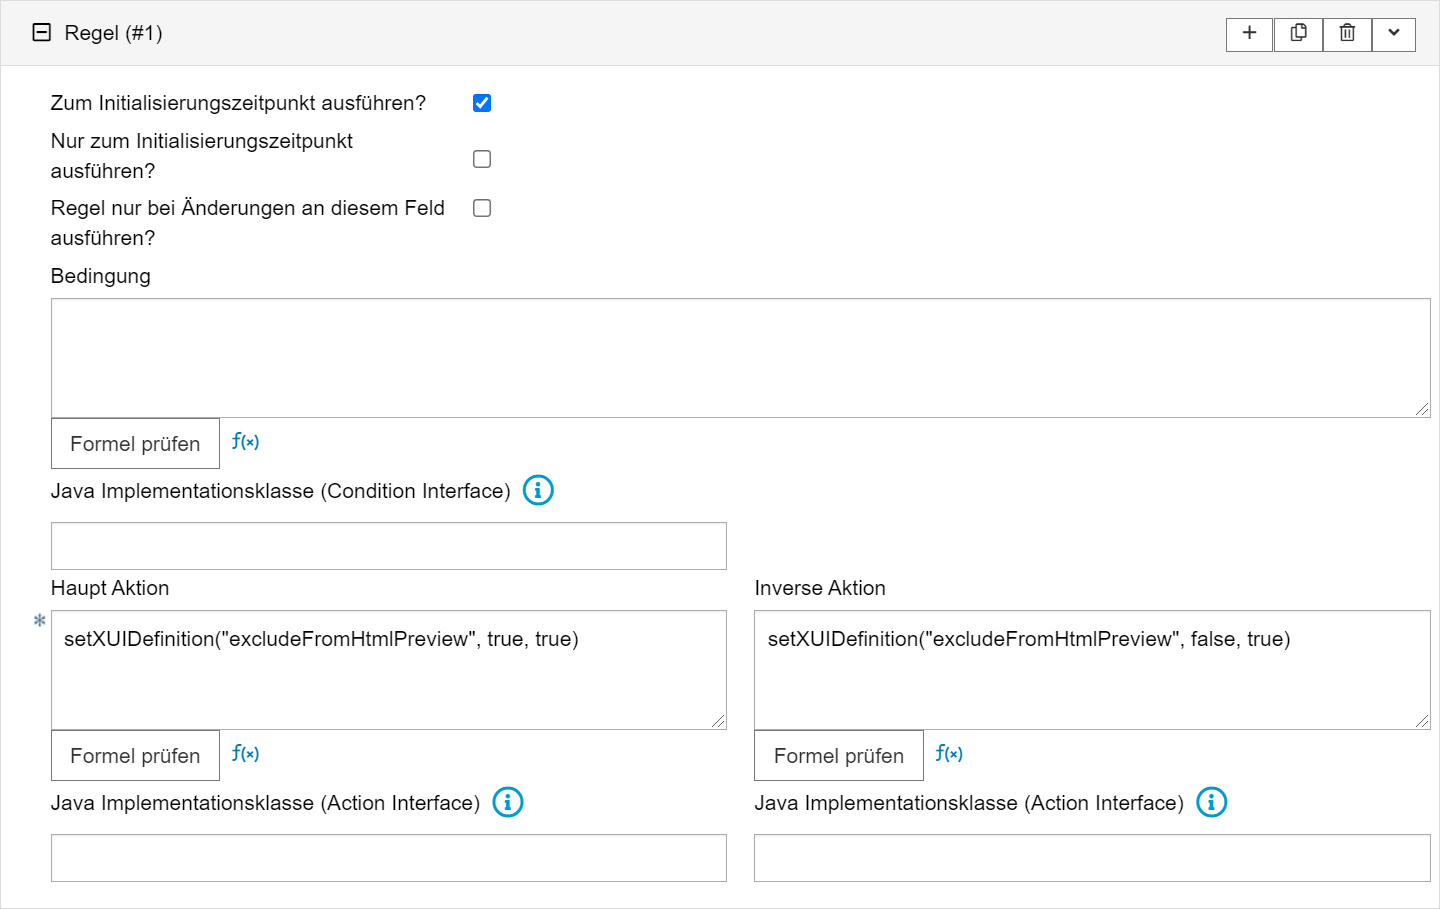Click the copy rule icon
Viewport: 1440px width, 909px height.
pos(1298,34)
